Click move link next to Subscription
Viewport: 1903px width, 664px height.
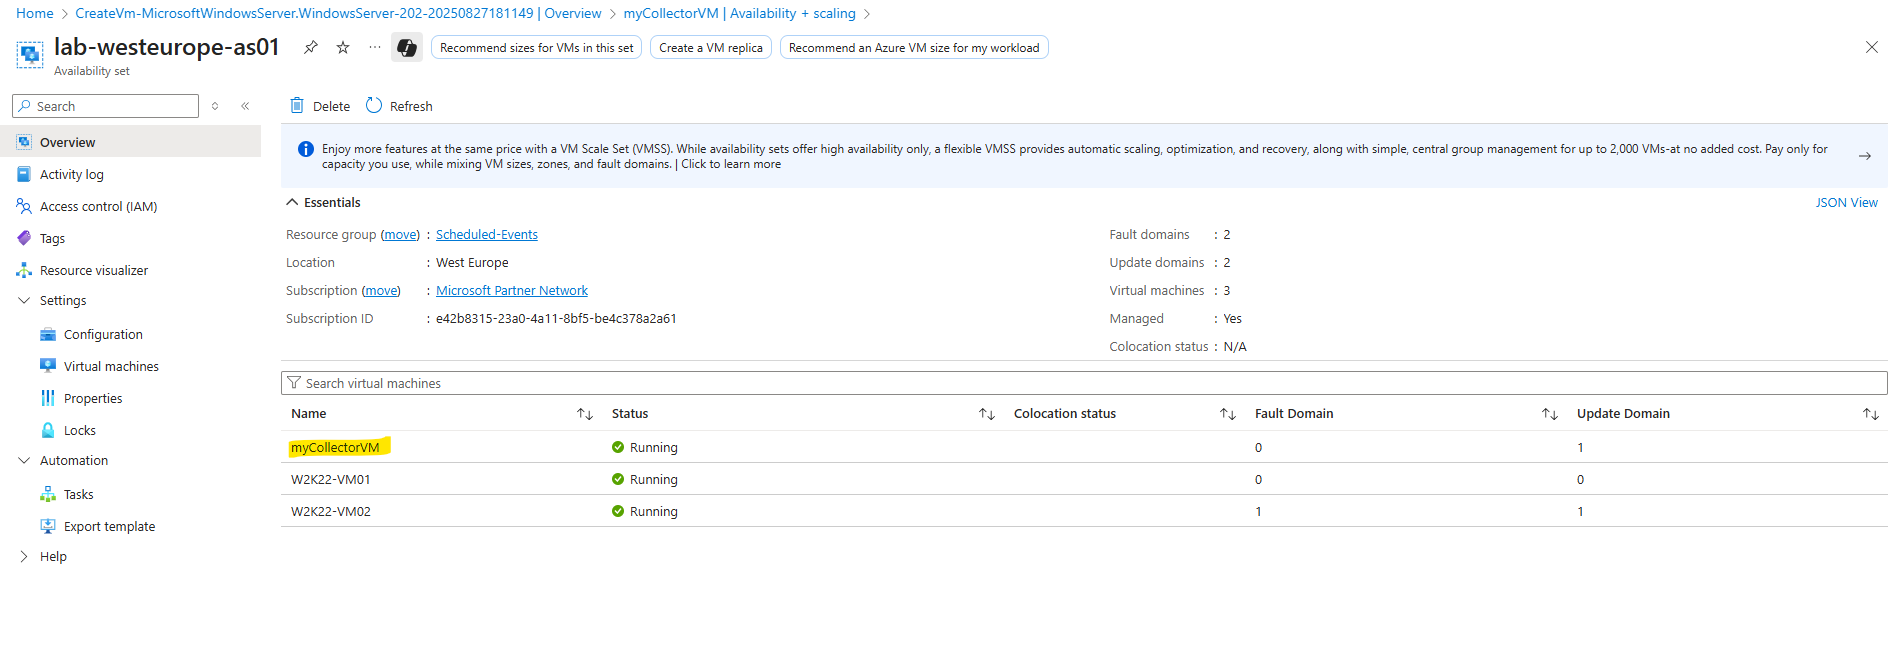point(381,290)
